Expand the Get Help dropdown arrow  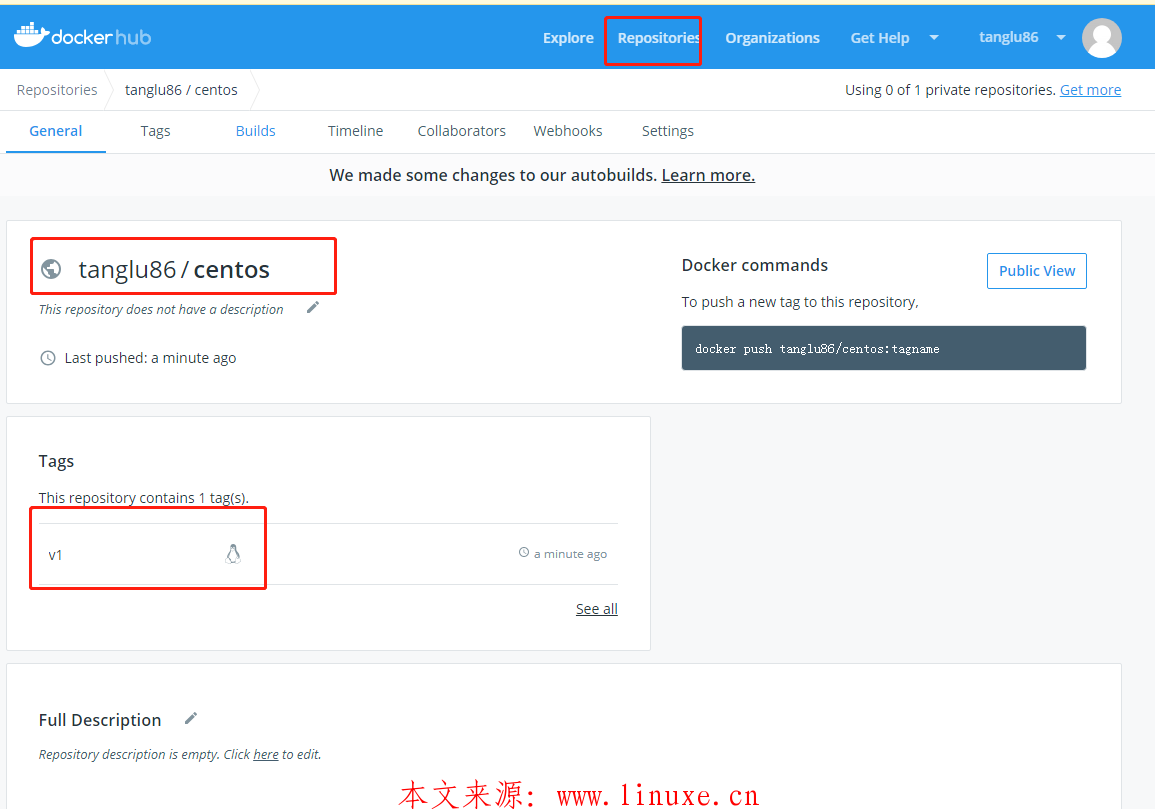pos(933,38)
